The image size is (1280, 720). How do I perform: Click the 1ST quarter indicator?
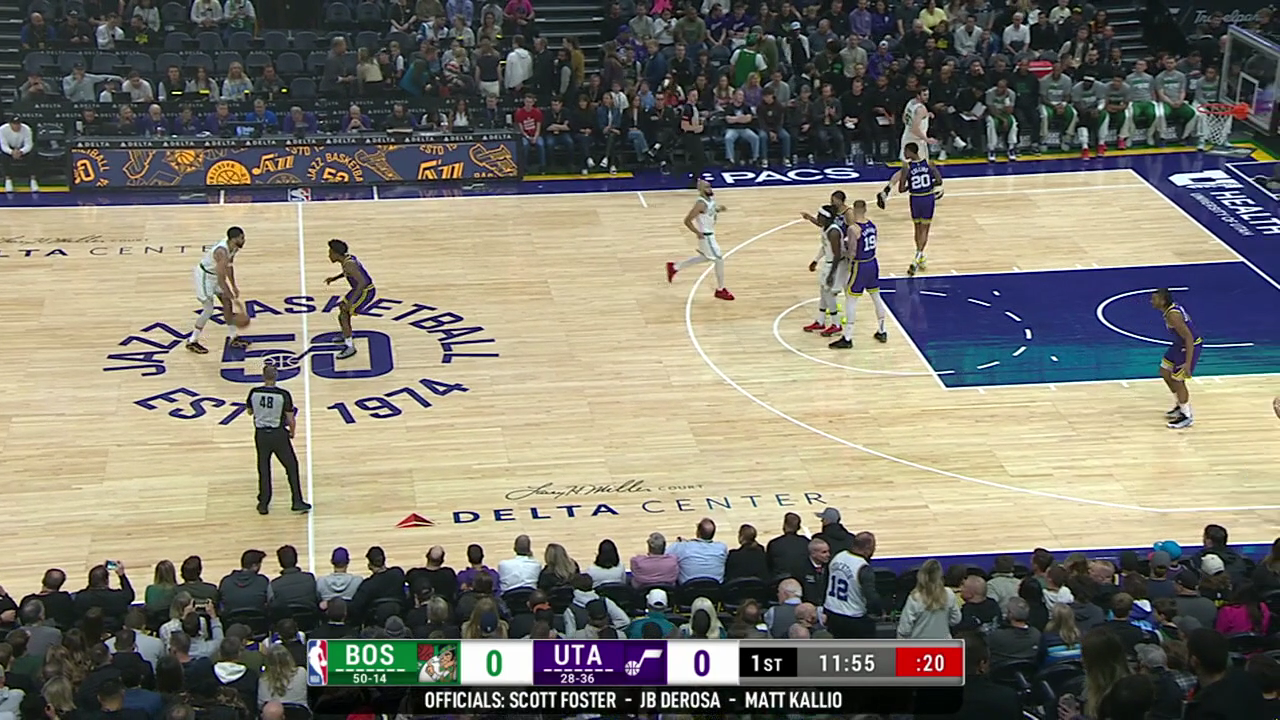point(767,662)
